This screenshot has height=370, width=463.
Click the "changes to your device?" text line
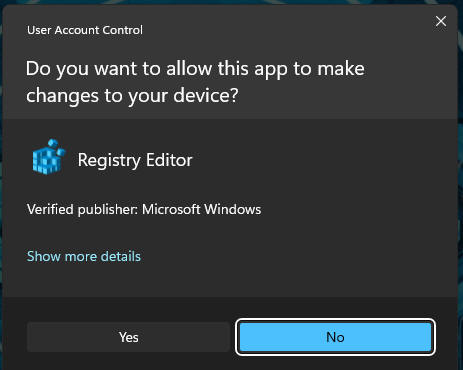(132, 96)
